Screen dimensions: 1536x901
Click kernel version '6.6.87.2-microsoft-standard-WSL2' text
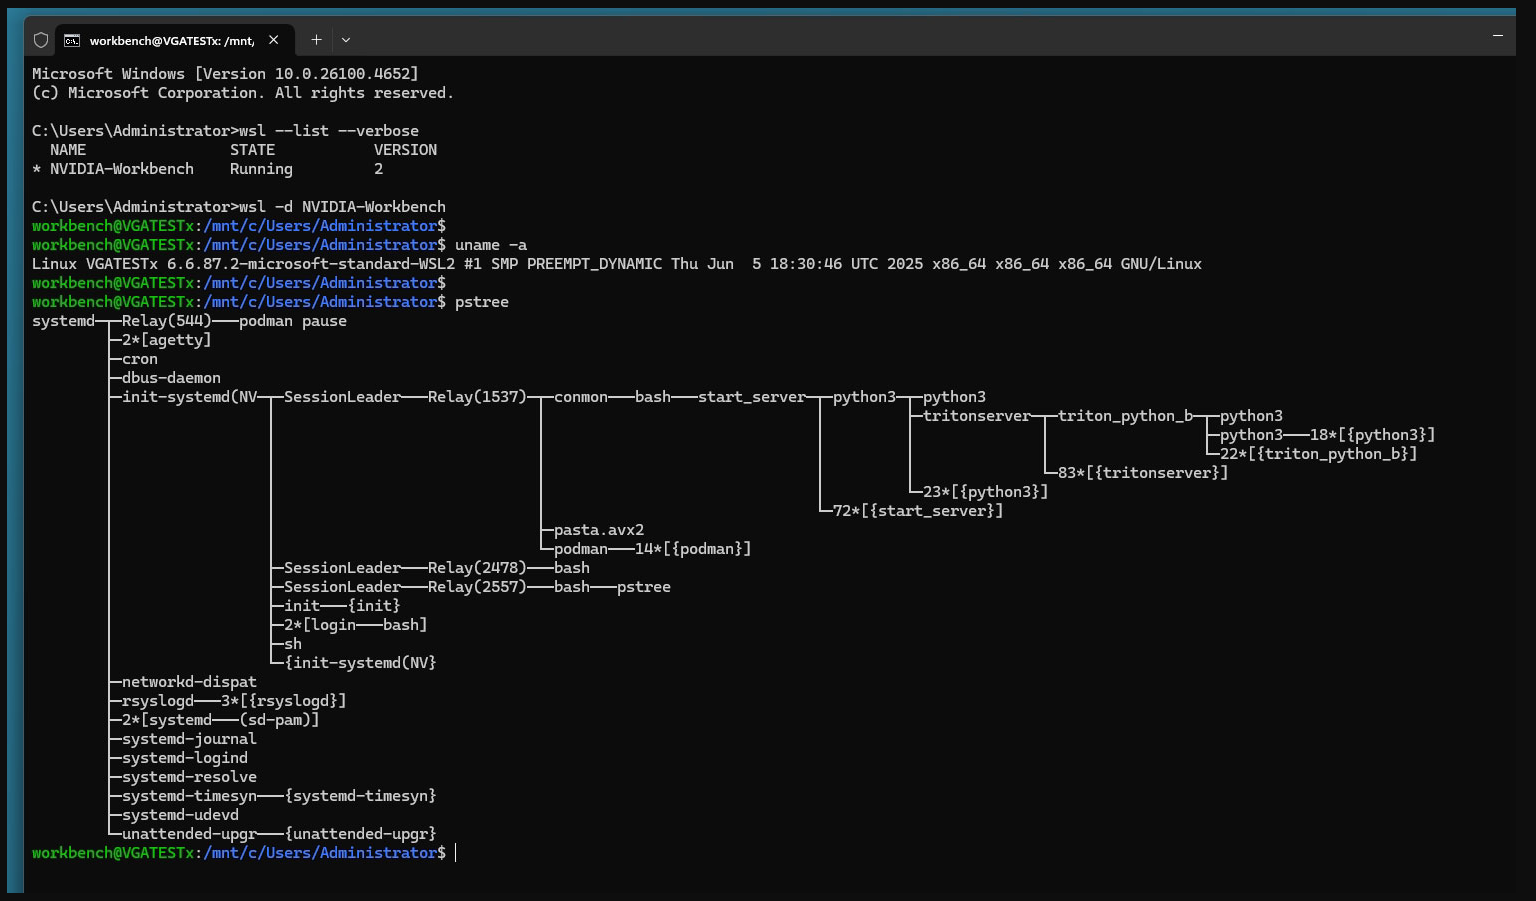pyautogui.click(x=311, y=264)
